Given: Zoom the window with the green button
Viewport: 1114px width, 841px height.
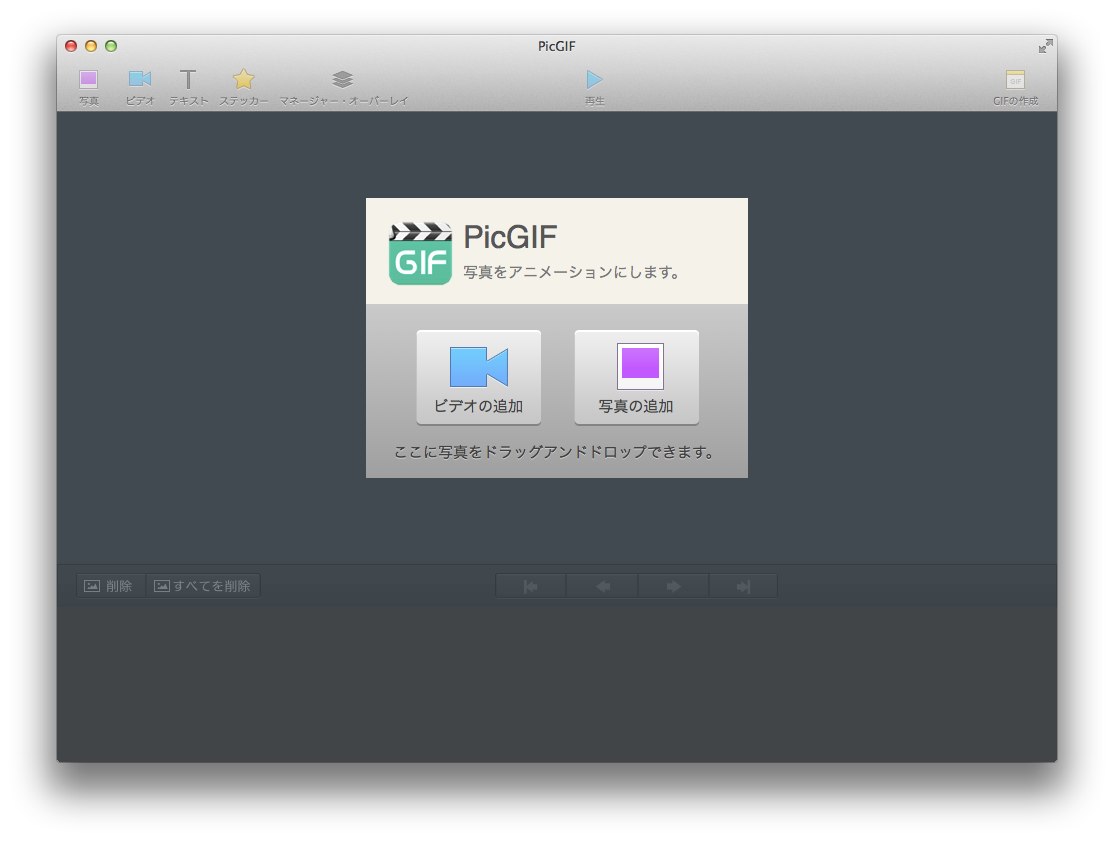Looking at the screenshot, I should click(111, 46).
